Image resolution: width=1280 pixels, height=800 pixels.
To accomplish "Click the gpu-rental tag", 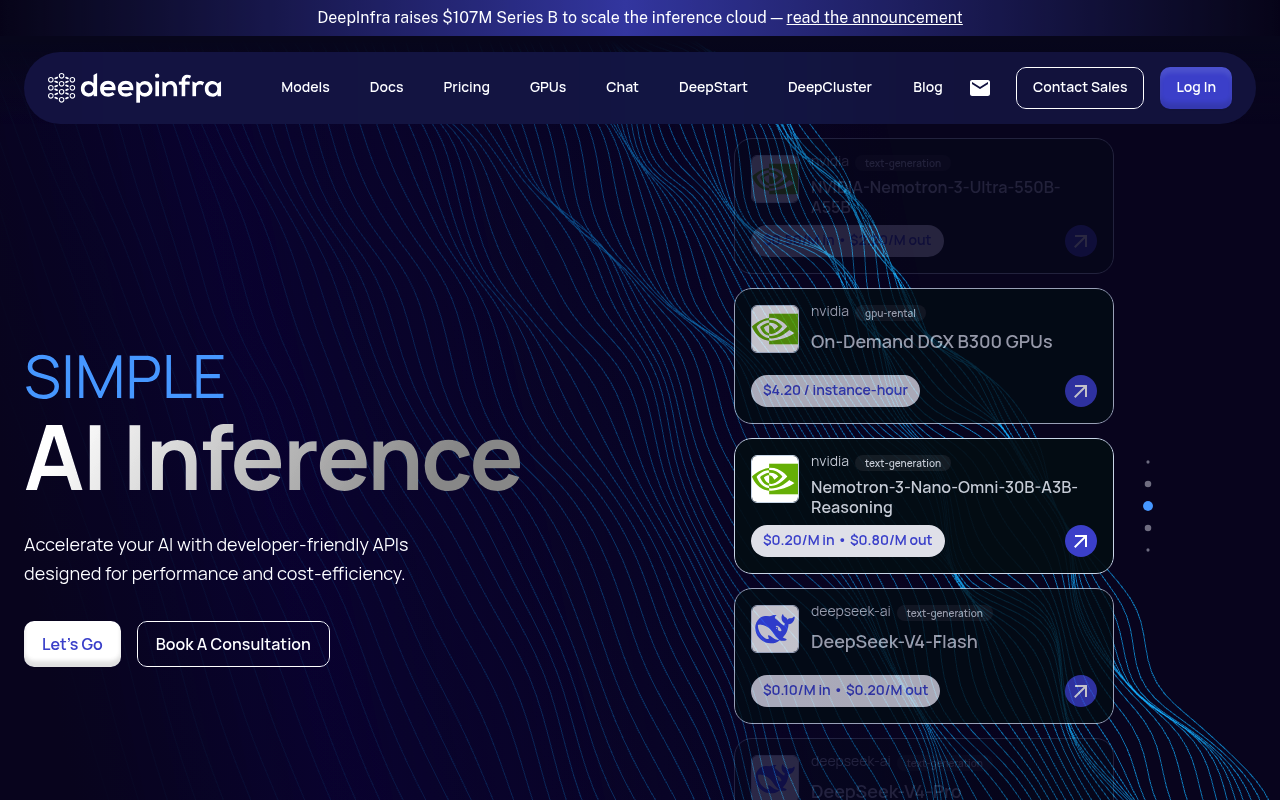I will [x=890, y=313].
